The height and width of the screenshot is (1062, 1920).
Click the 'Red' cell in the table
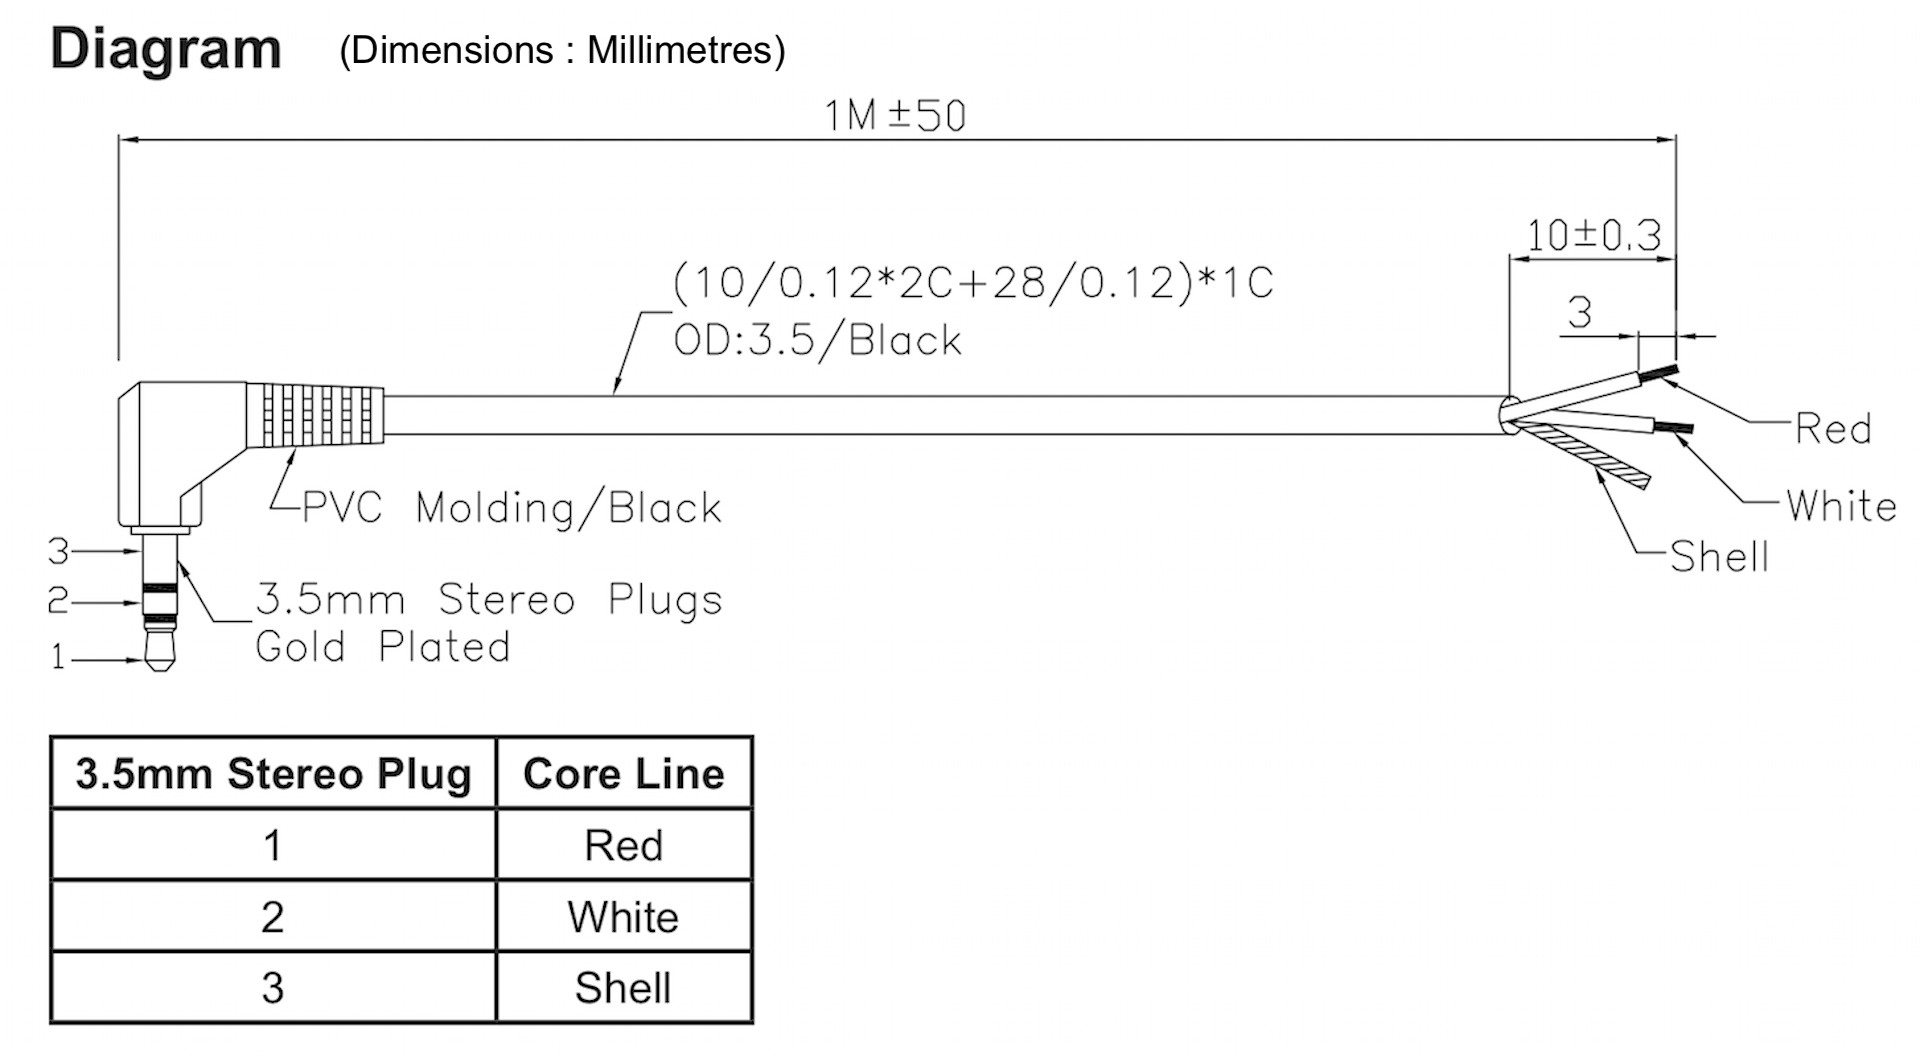click(x=624, y=845)
